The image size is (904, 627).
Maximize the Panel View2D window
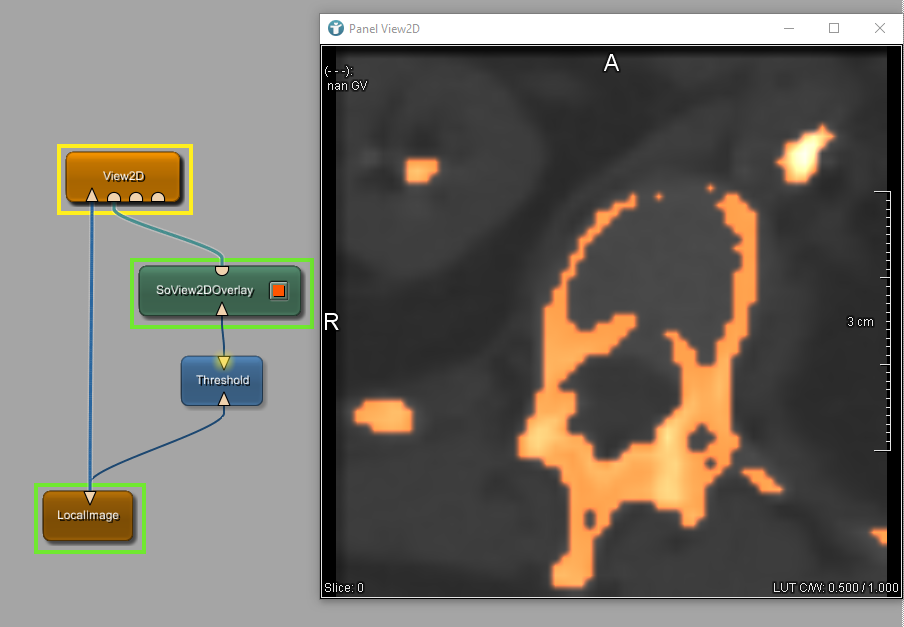tap(834, 28)
